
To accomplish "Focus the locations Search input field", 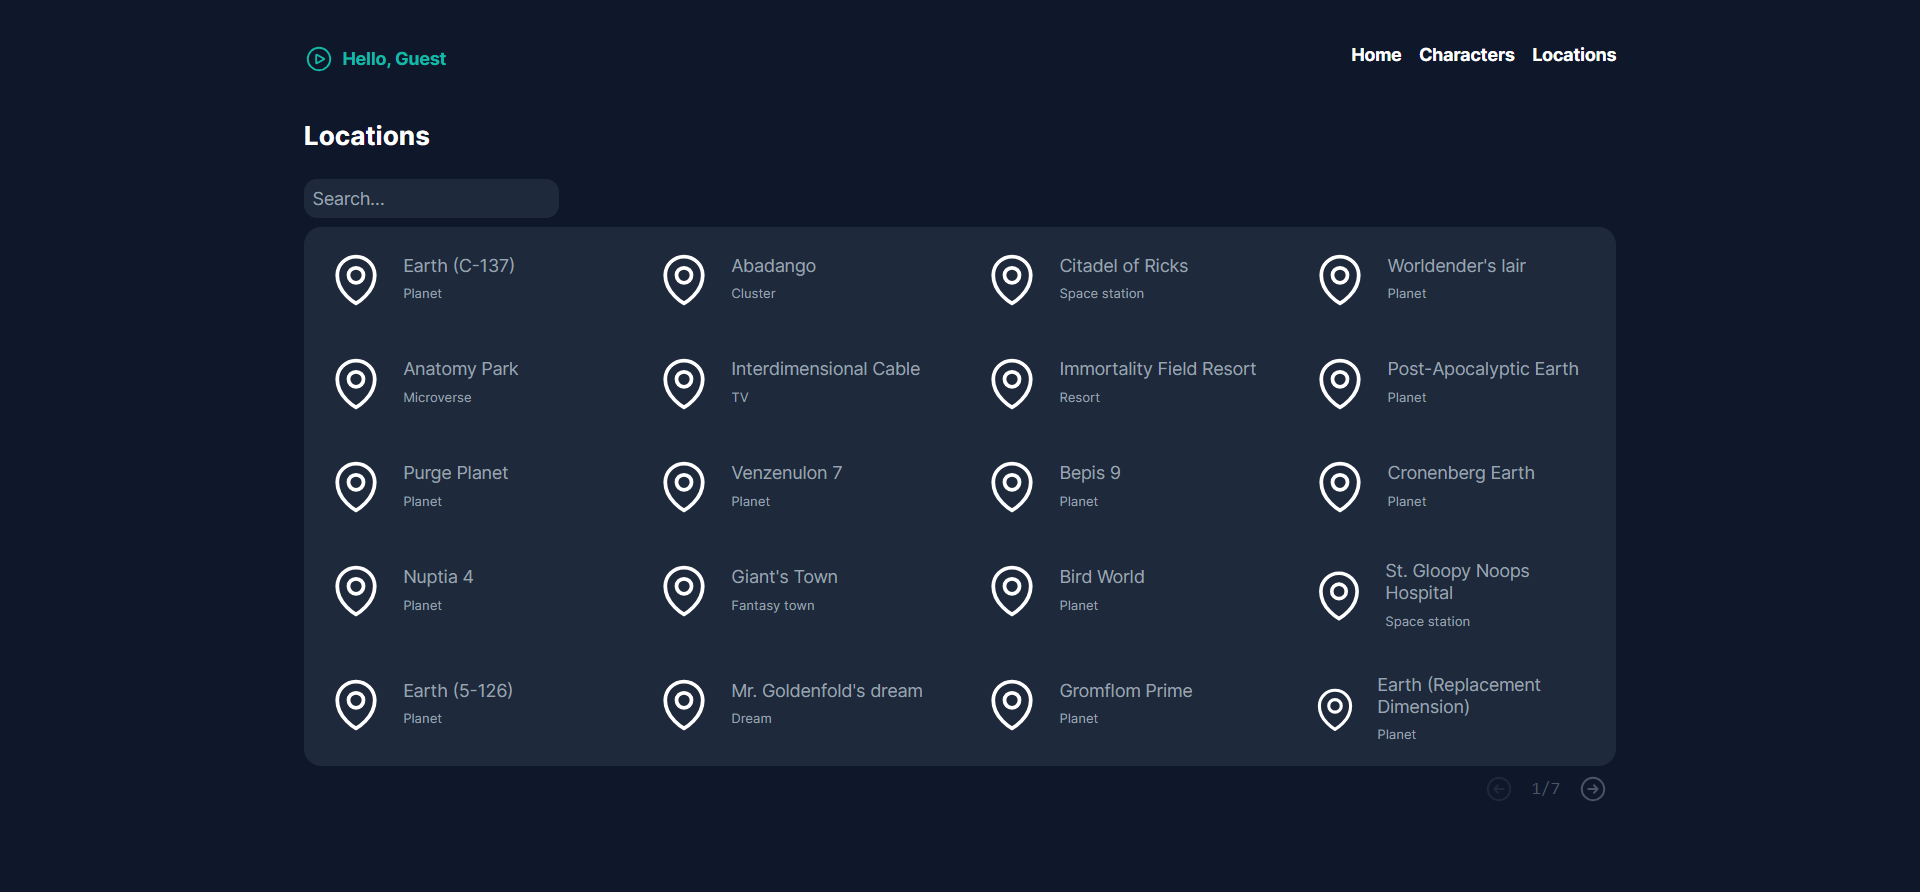I will (x=431, y=199).
